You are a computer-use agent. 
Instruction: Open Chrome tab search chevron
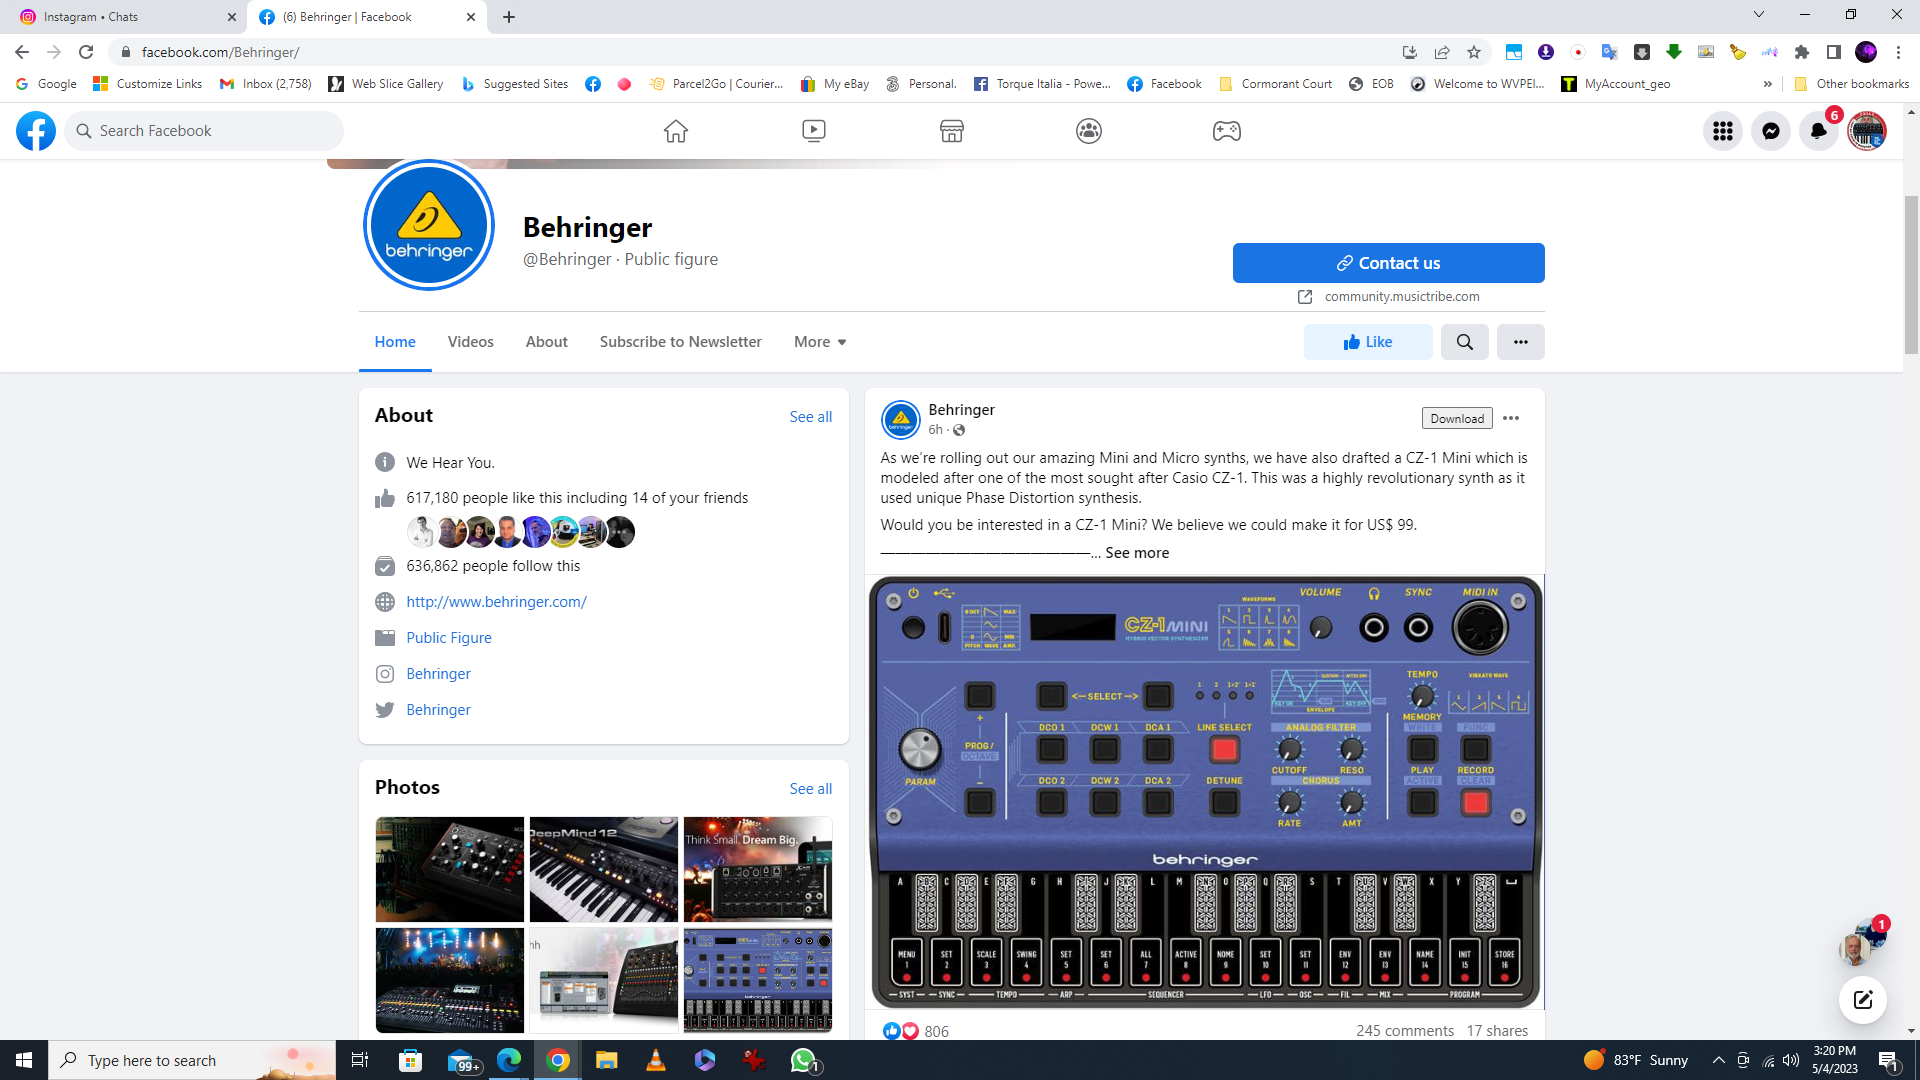tap(1758, 15)
